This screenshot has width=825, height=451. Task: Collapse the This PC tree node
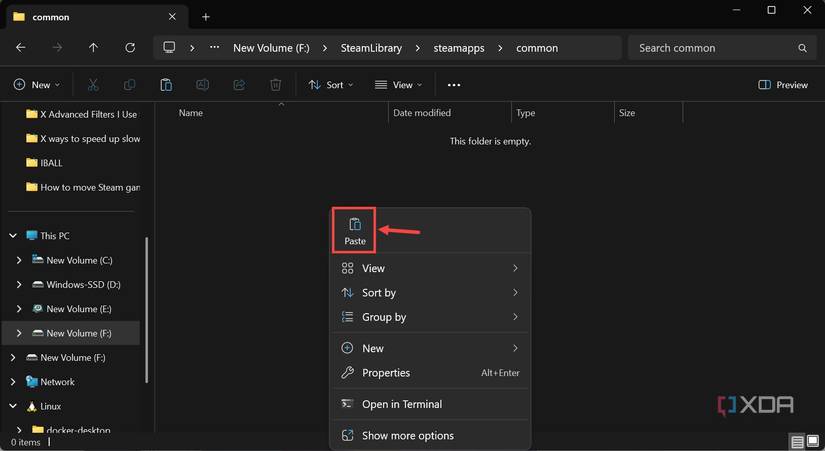coord(13,236)
